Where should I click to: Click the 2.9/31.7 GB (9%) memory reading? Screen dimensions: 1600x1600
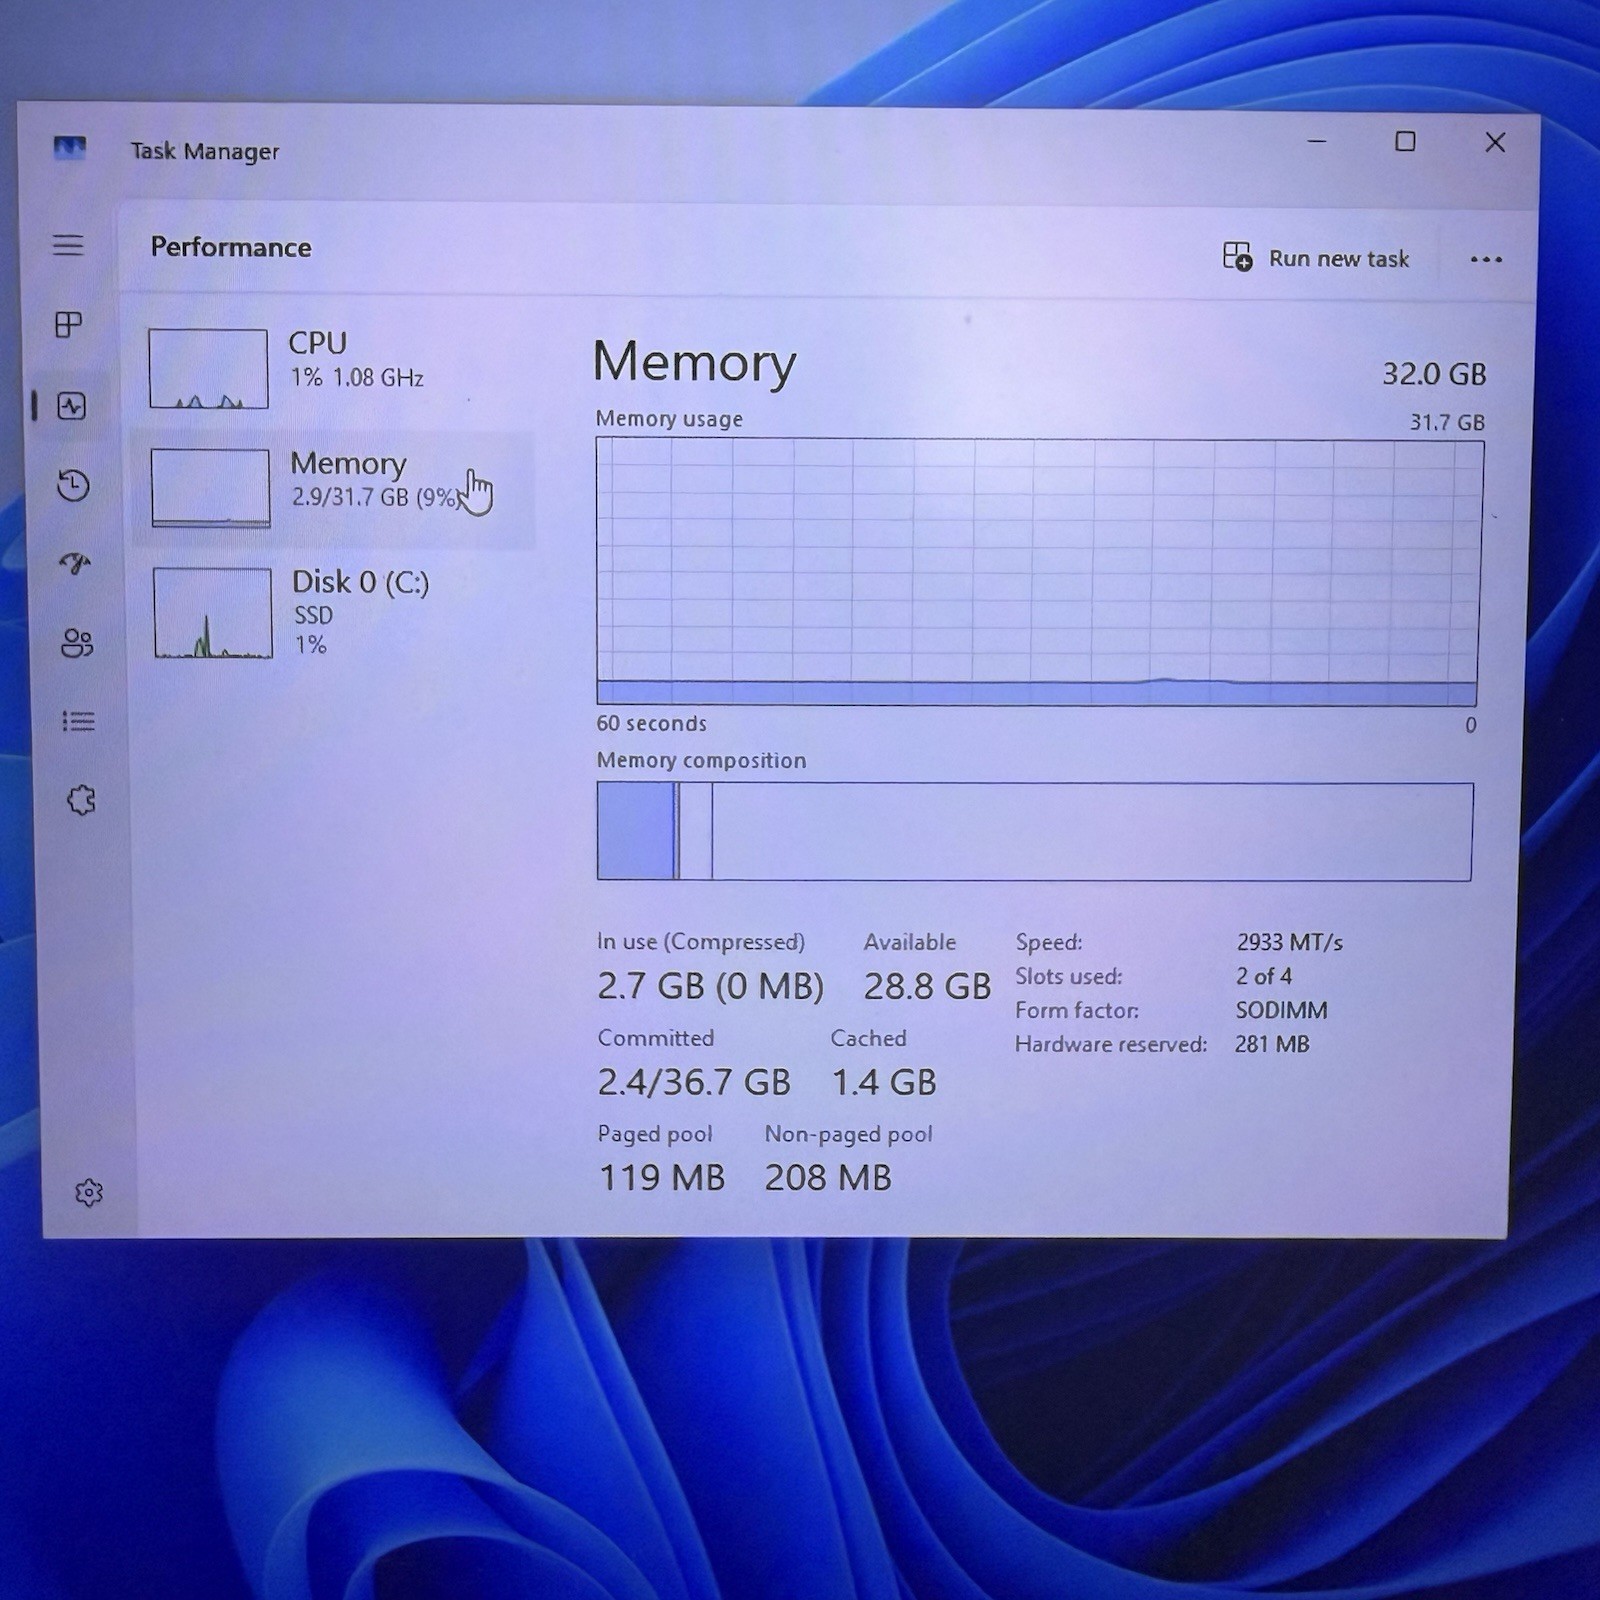click(x=376, y=497)
